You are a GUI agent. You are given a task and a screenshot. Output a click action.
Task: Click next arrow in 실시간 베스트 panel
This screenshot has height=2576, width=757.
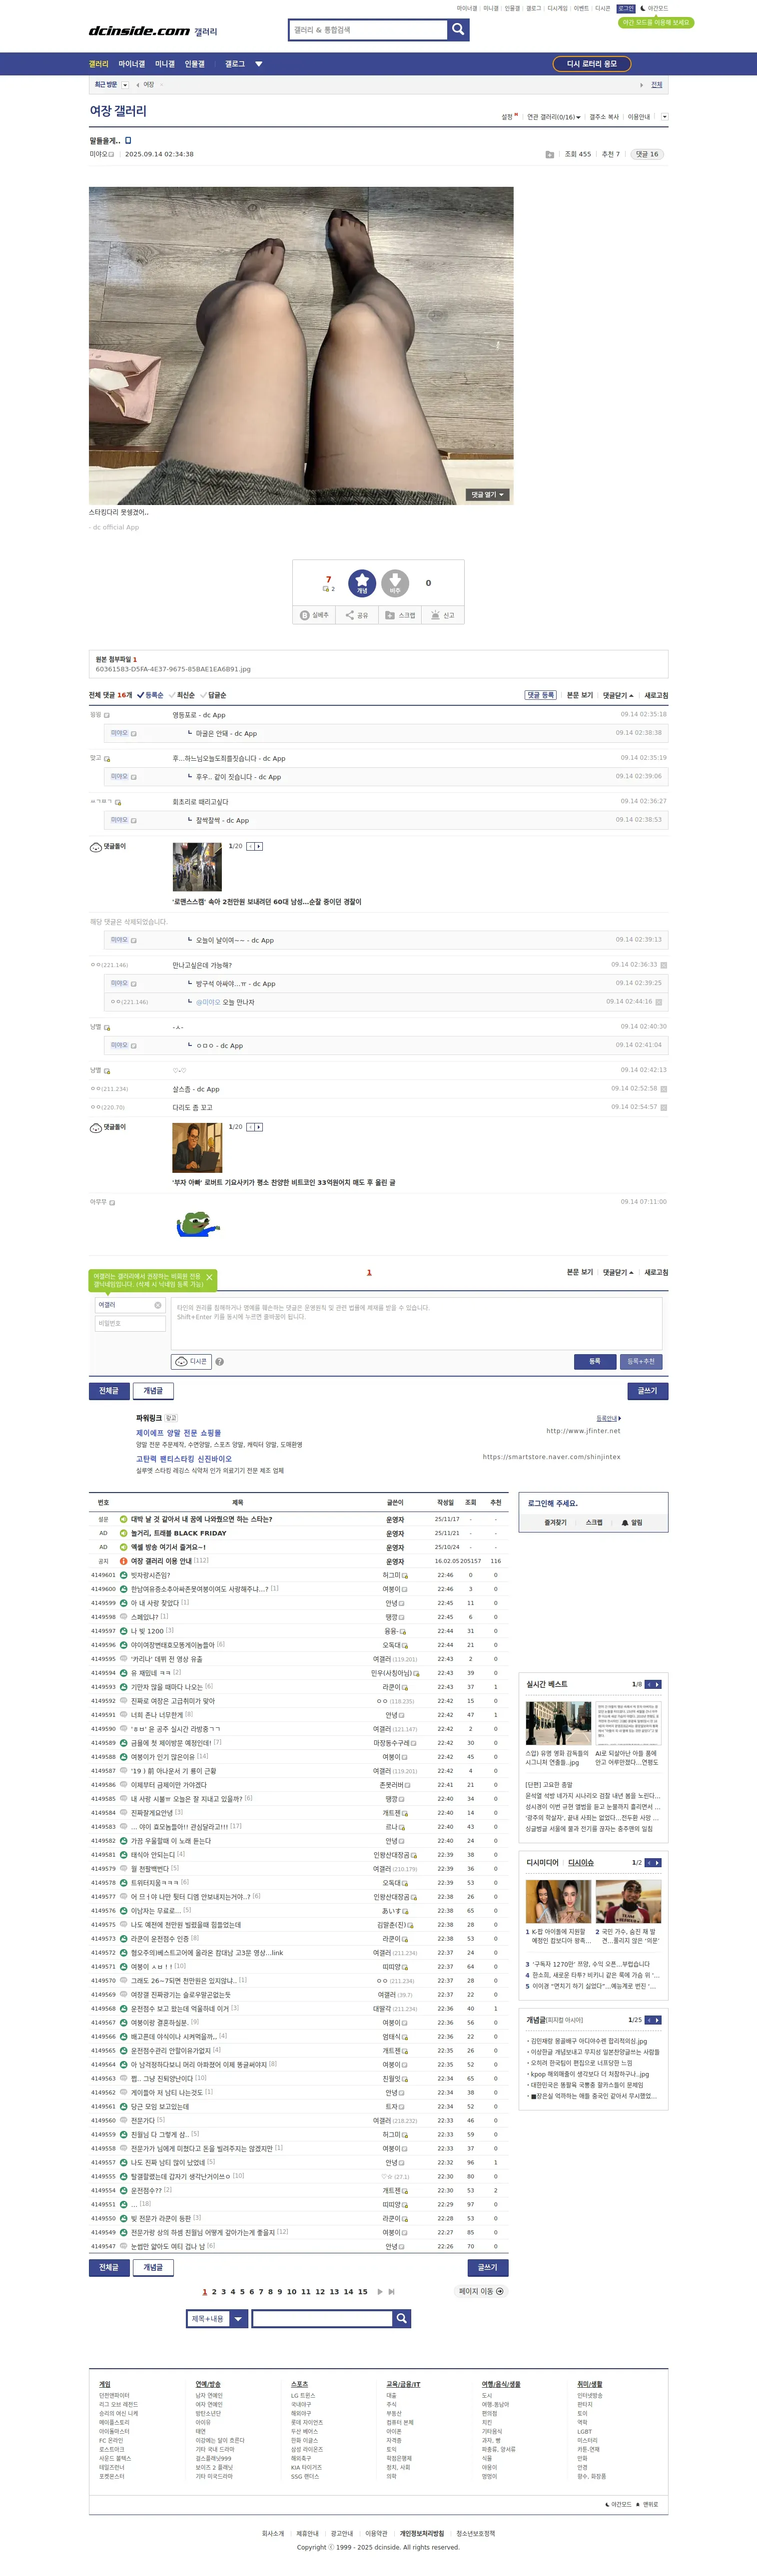[657, 1684]
